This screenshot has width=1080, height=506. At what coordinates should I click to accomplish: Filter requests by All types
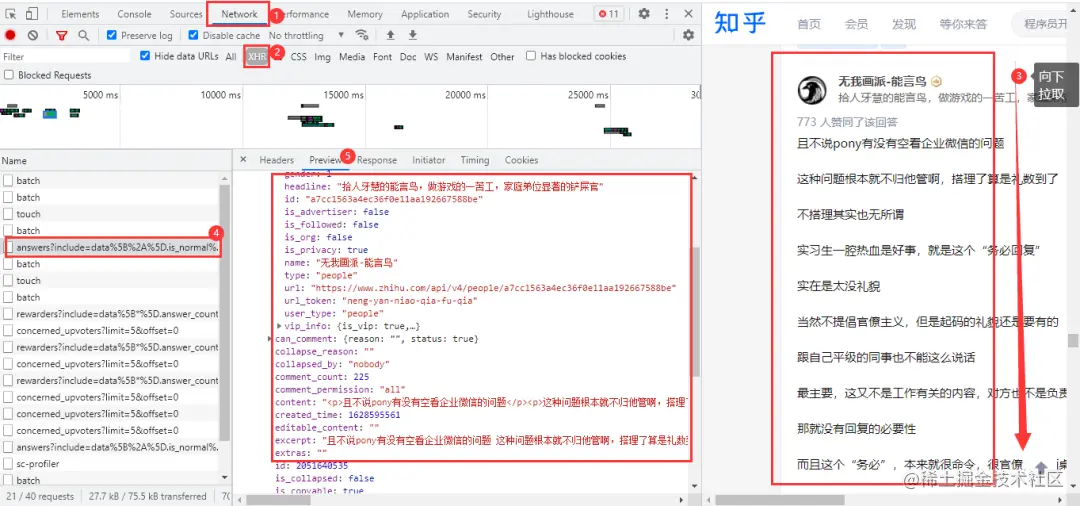(231, 56)
